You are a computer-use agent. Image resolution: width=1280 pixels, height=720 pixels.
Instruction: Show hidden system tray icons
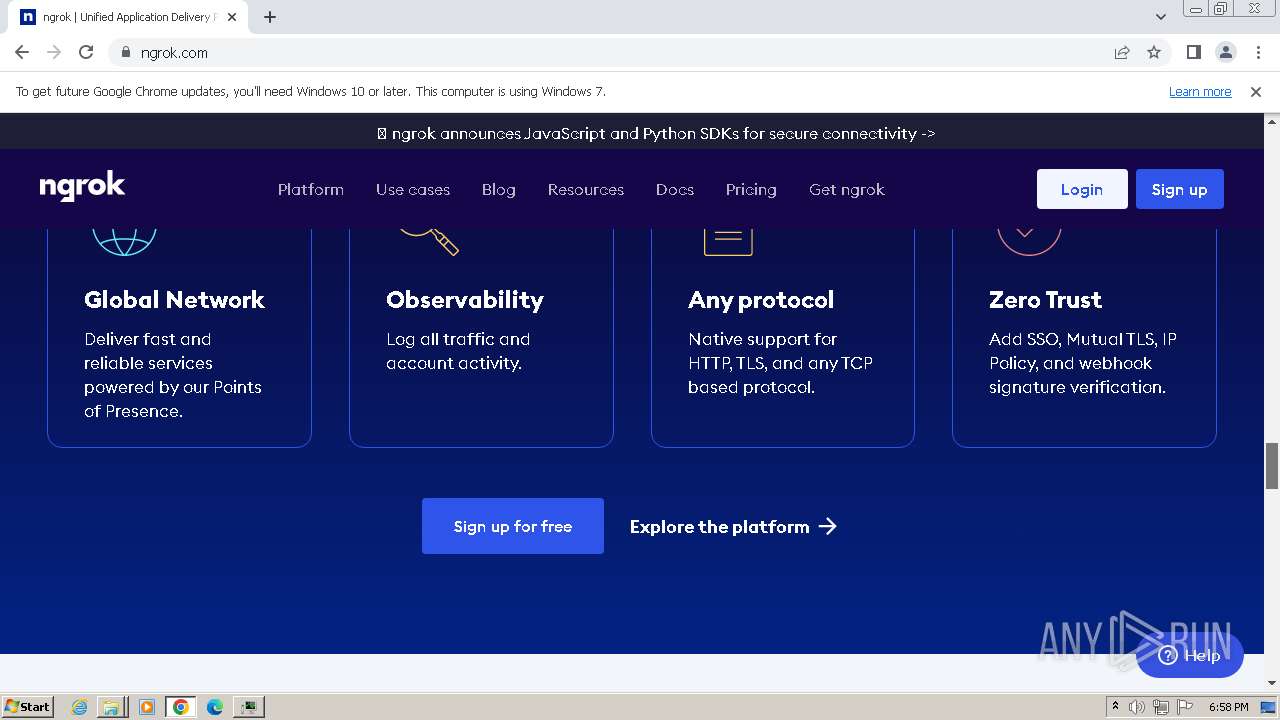click(1115, 707)
